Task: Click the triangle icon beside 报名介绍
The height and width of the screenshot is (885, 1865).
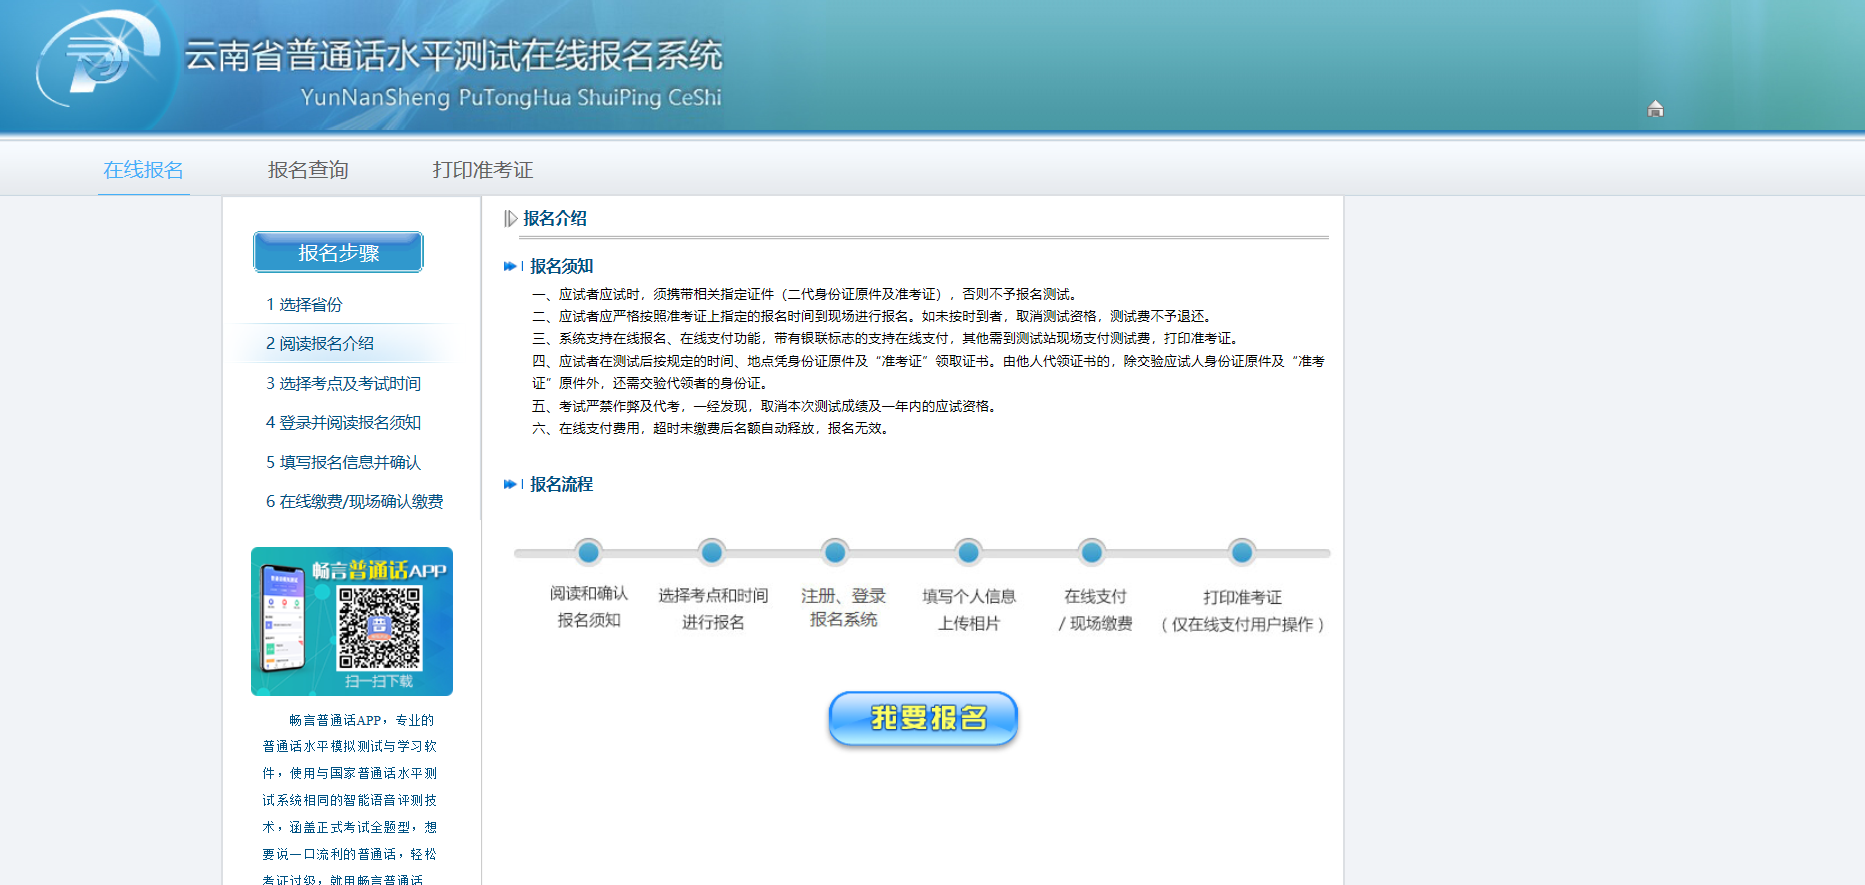Action: click(510, 218)
